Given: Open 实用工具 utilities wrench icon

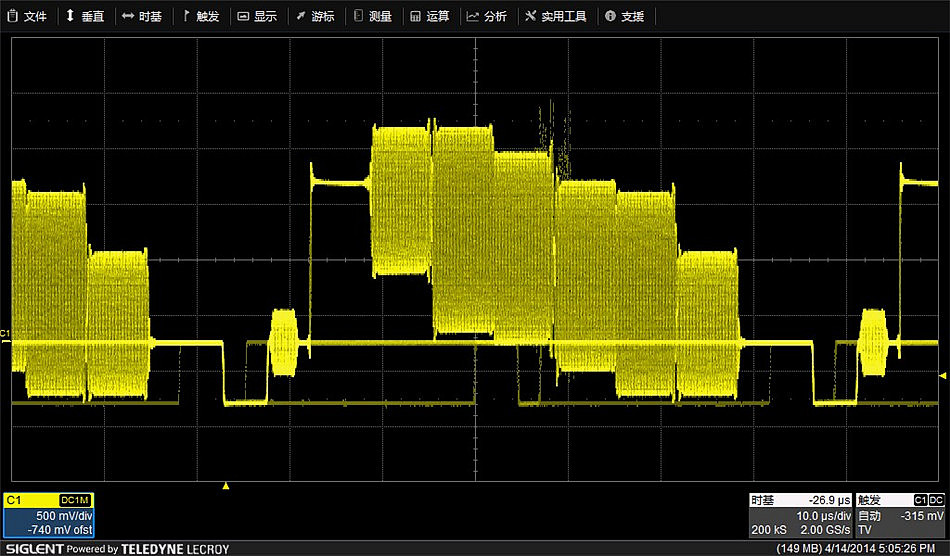Looking at the screenshot, I should [x=530, y=16].
